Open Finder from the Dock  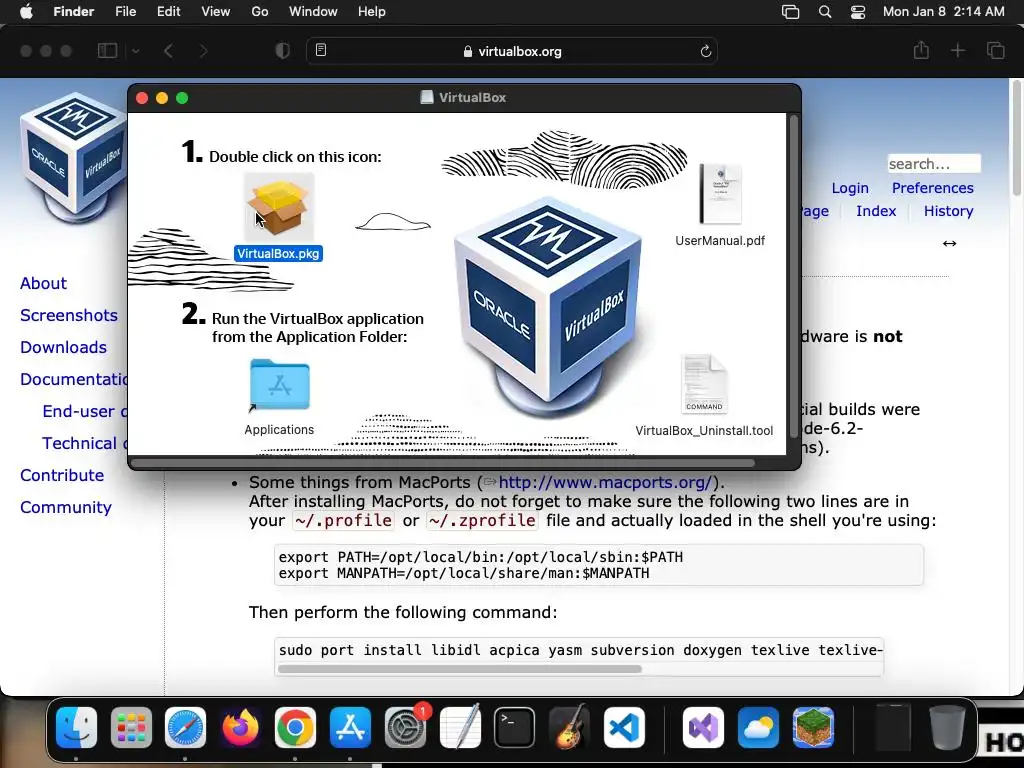point(76,727)
